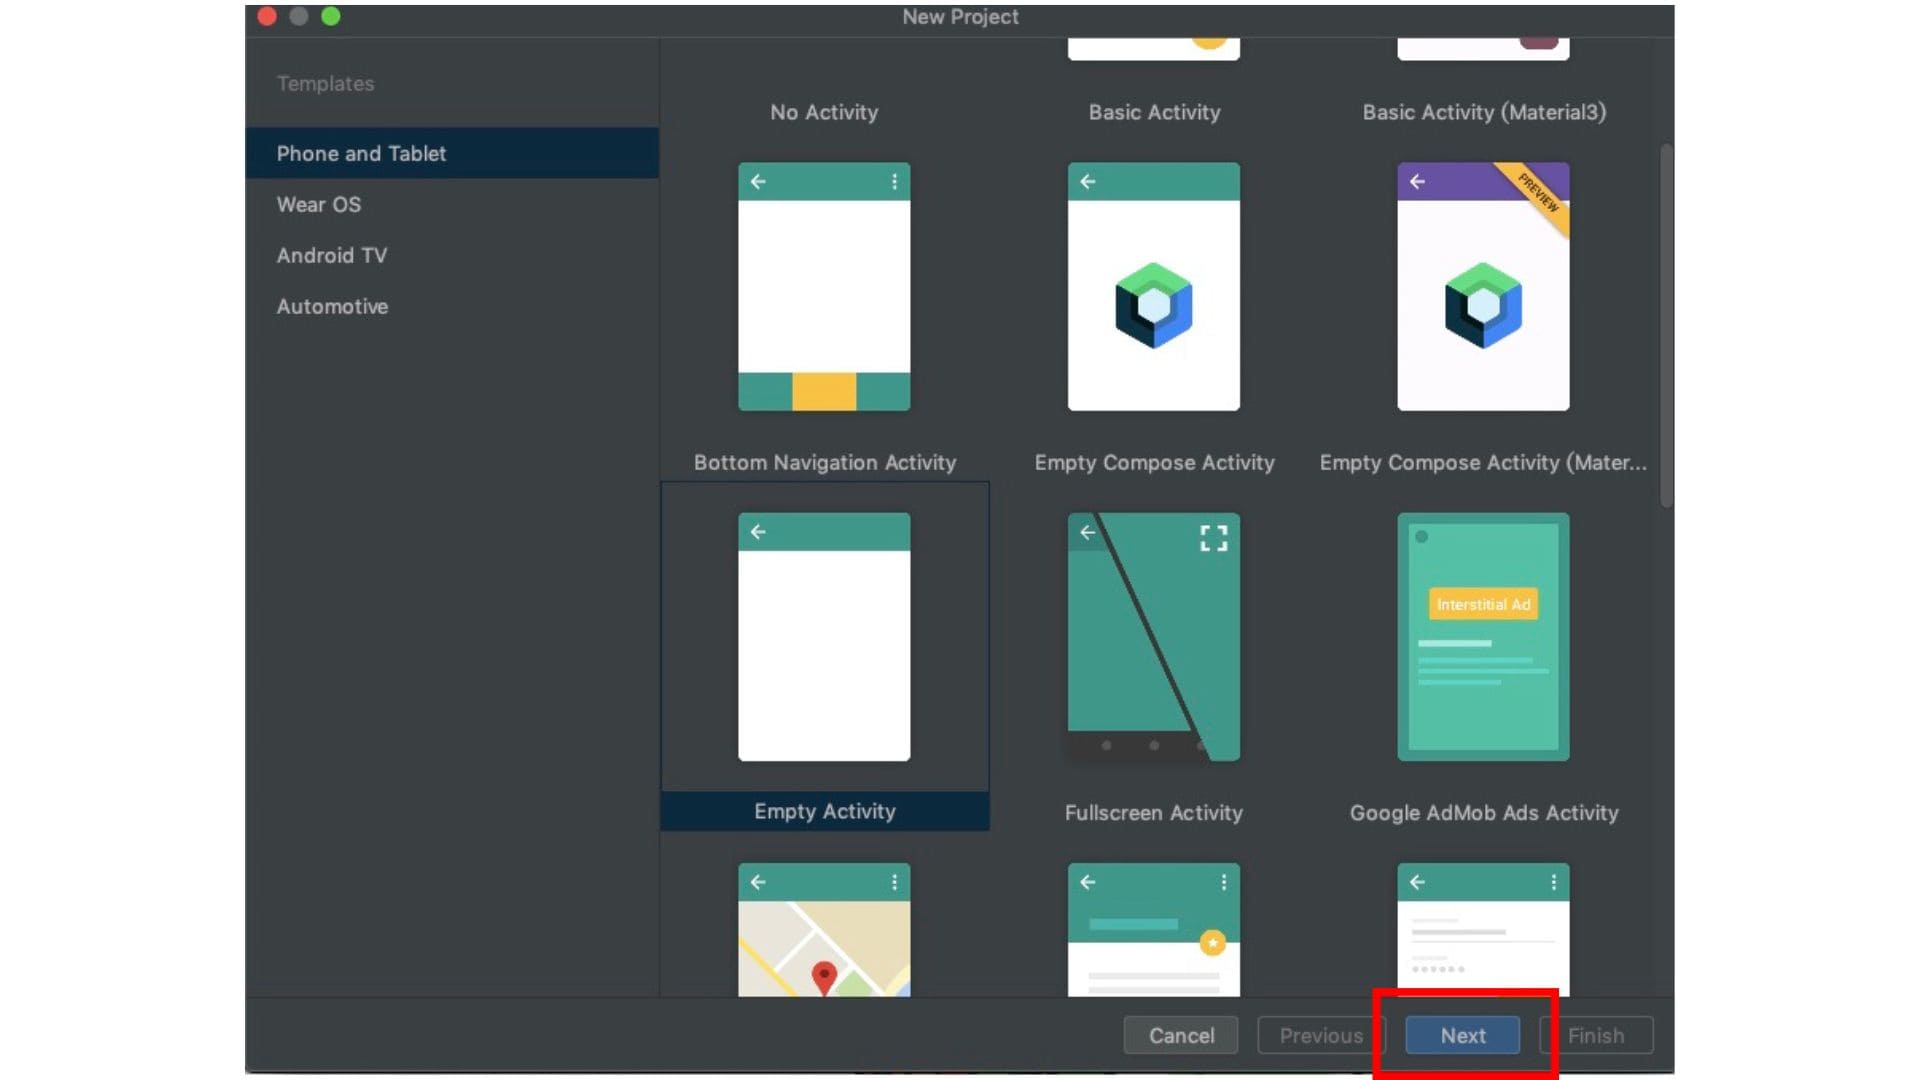1920x1080 pixels.
Task: Click the Finish button
Action: tap(1597, 1035)
